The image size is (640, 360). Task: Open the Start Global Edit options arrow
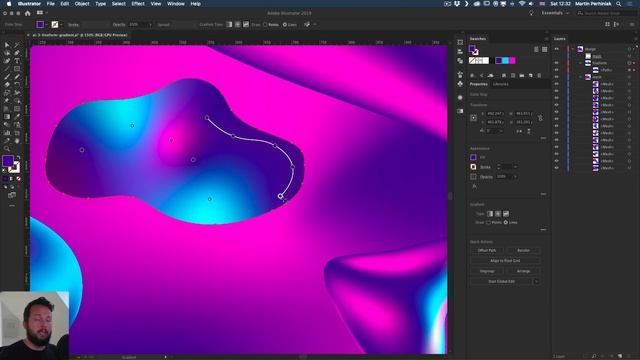tap(536, 281)
